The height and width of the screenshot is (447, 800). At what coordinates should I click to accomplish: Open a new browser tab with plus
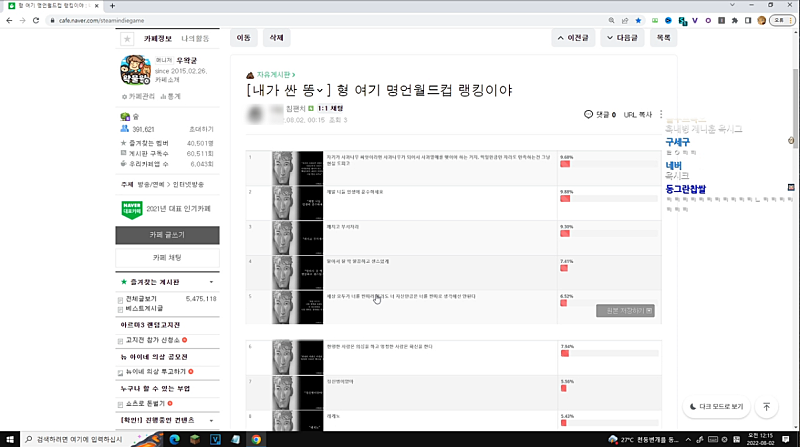(112, 6)
